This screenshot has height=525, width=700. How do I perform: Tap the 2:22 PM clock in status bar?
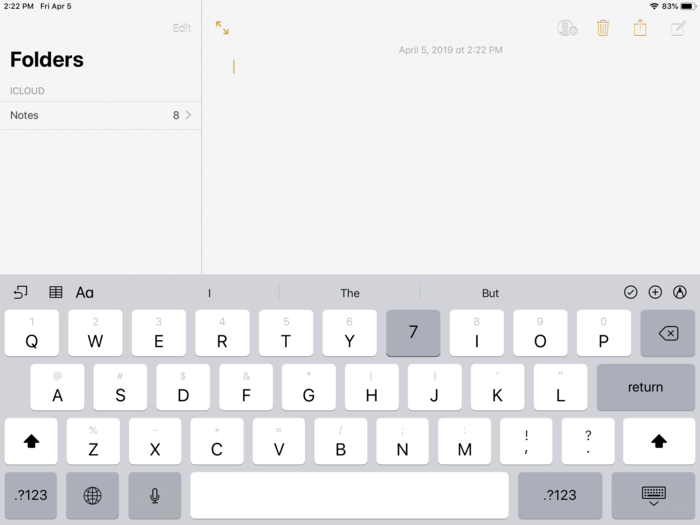[x=18, y=6]
